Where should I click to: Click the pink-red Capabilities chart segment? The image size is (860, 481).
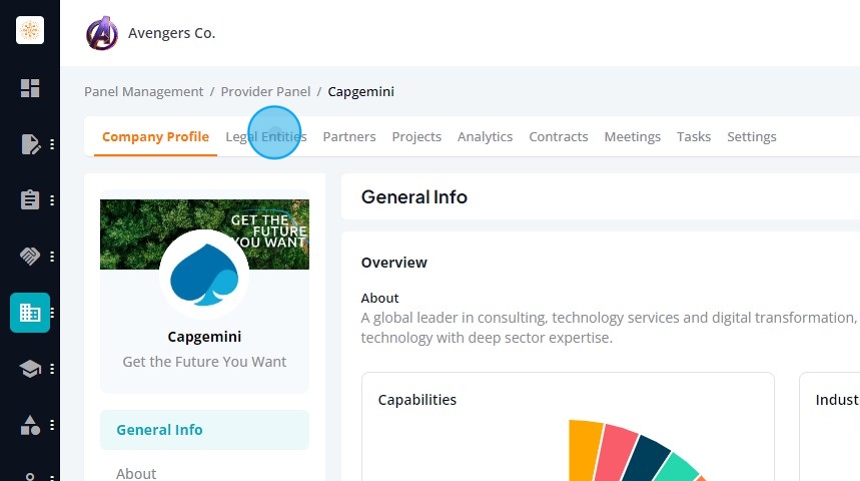point(617,455)
